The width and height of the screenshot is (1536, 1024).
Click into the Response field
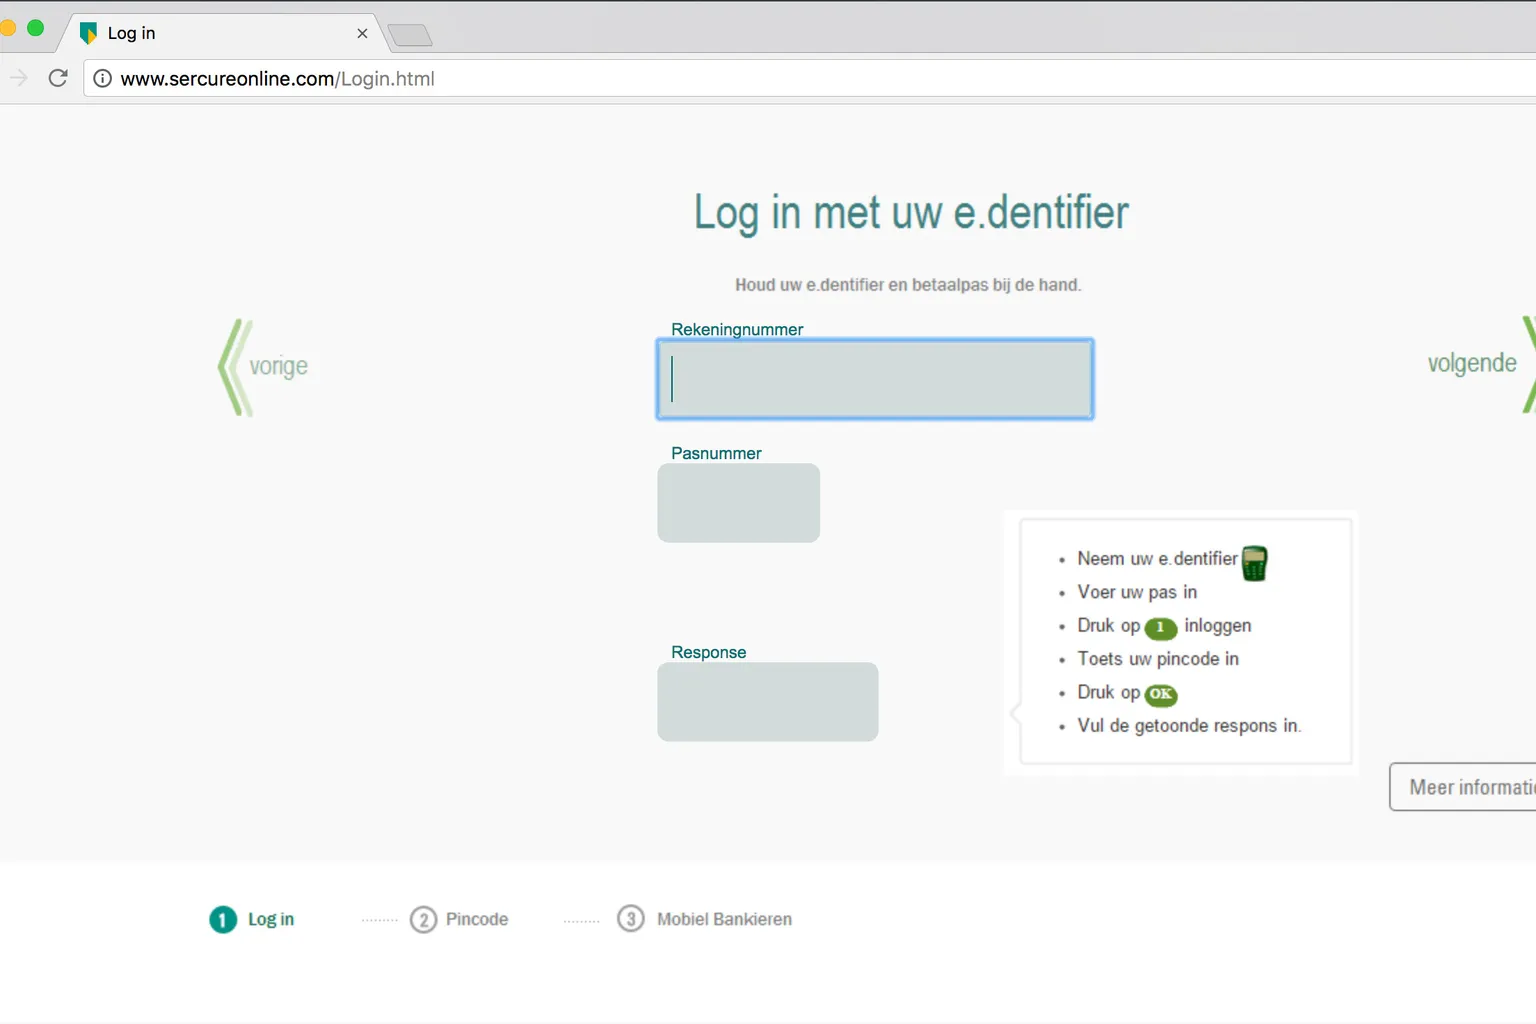[x=767, y=702]
